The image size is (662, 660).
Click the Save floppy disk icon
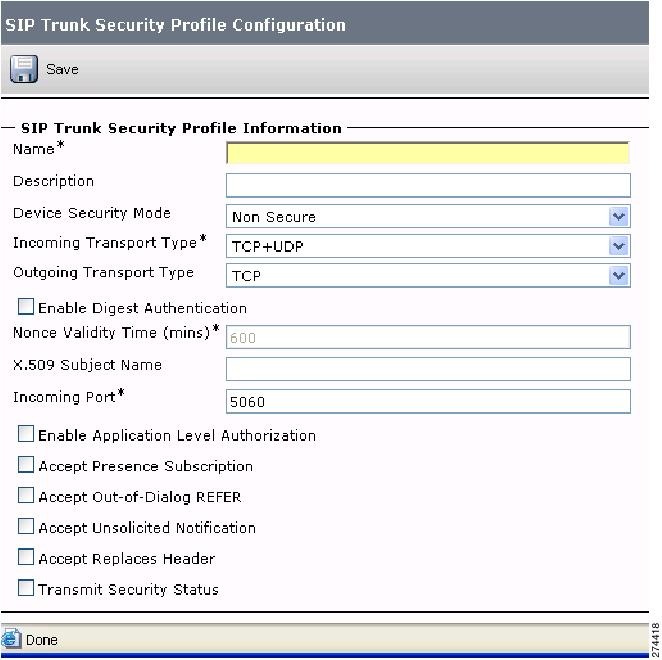[24, 69]
